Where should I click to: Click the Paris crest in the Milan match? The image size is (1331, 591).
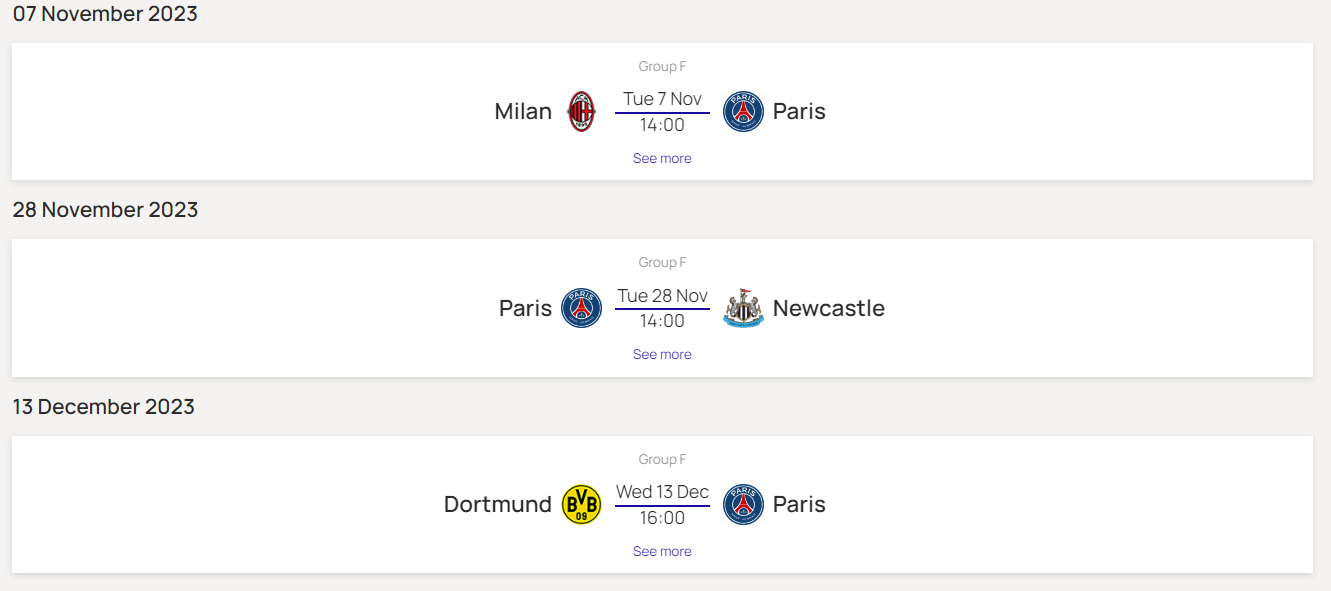point(743,112)
